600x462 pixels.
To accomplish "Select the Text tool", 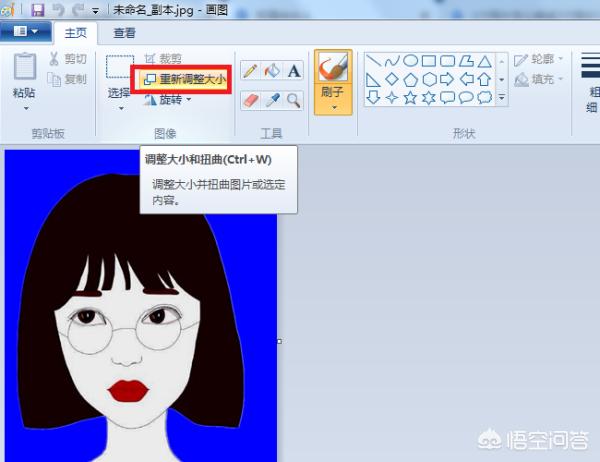I will (x=294, y=71).
